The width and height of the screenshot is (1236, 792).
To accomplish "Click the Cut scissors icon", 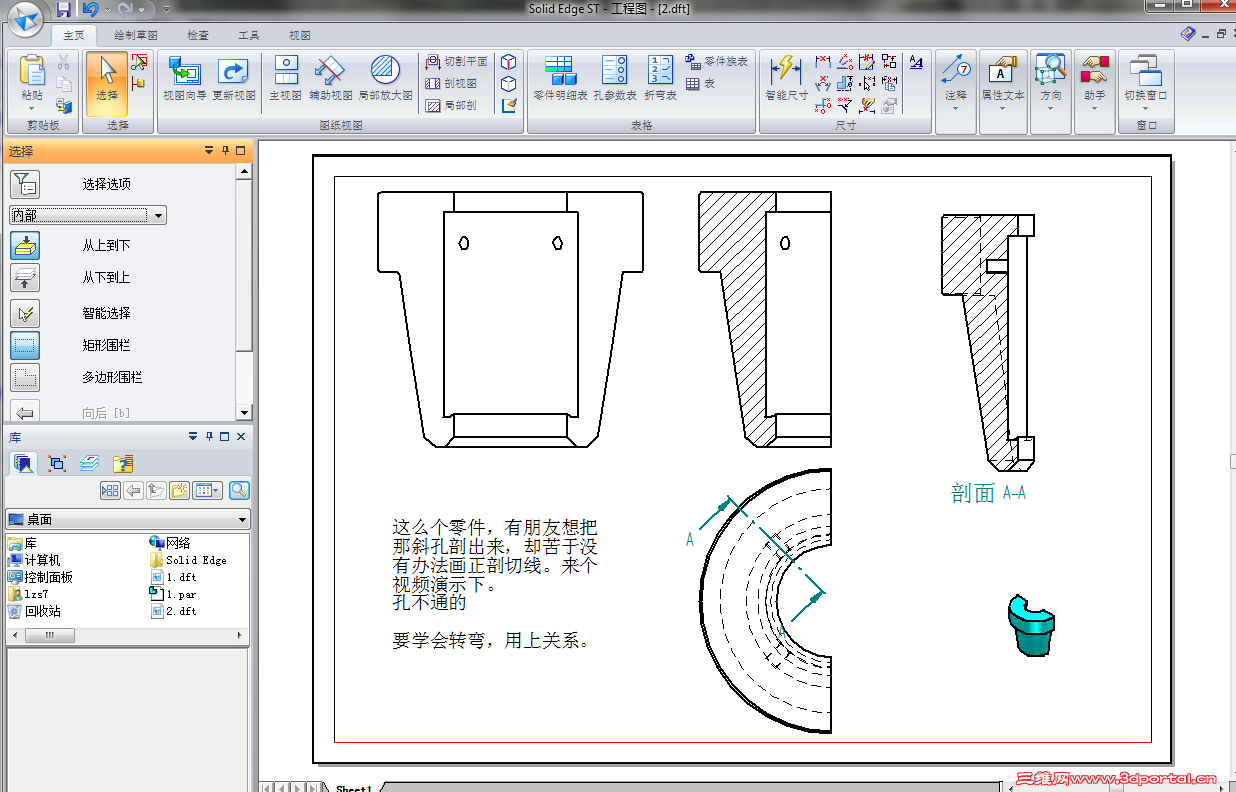I will pyautogui.click(x=64, y=62).
